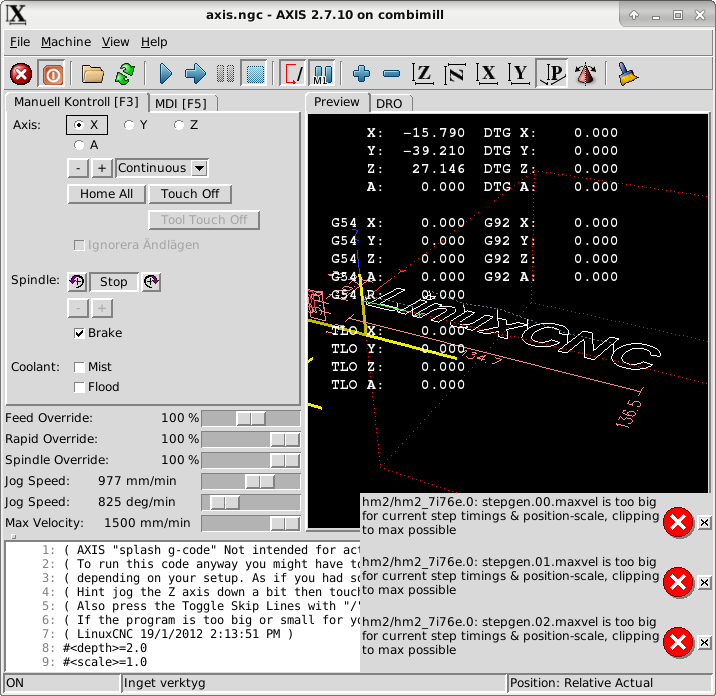716x696 pixels.
Task: Adjust the Rapid Override slider
Action: [x=251, y=439]
